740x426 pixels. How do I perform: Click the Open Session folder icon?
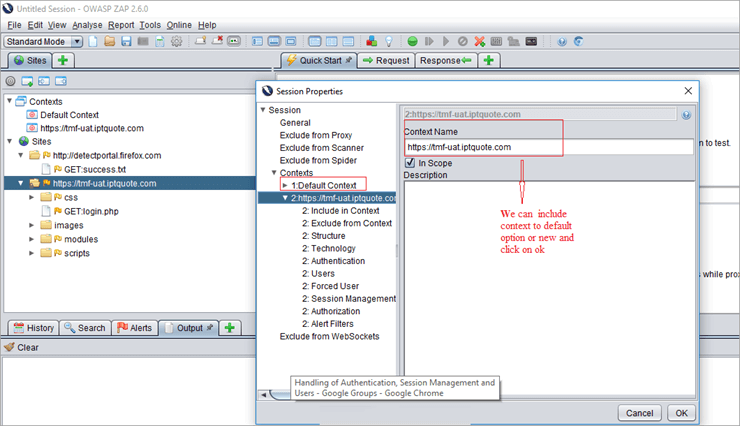click(110, 42)
